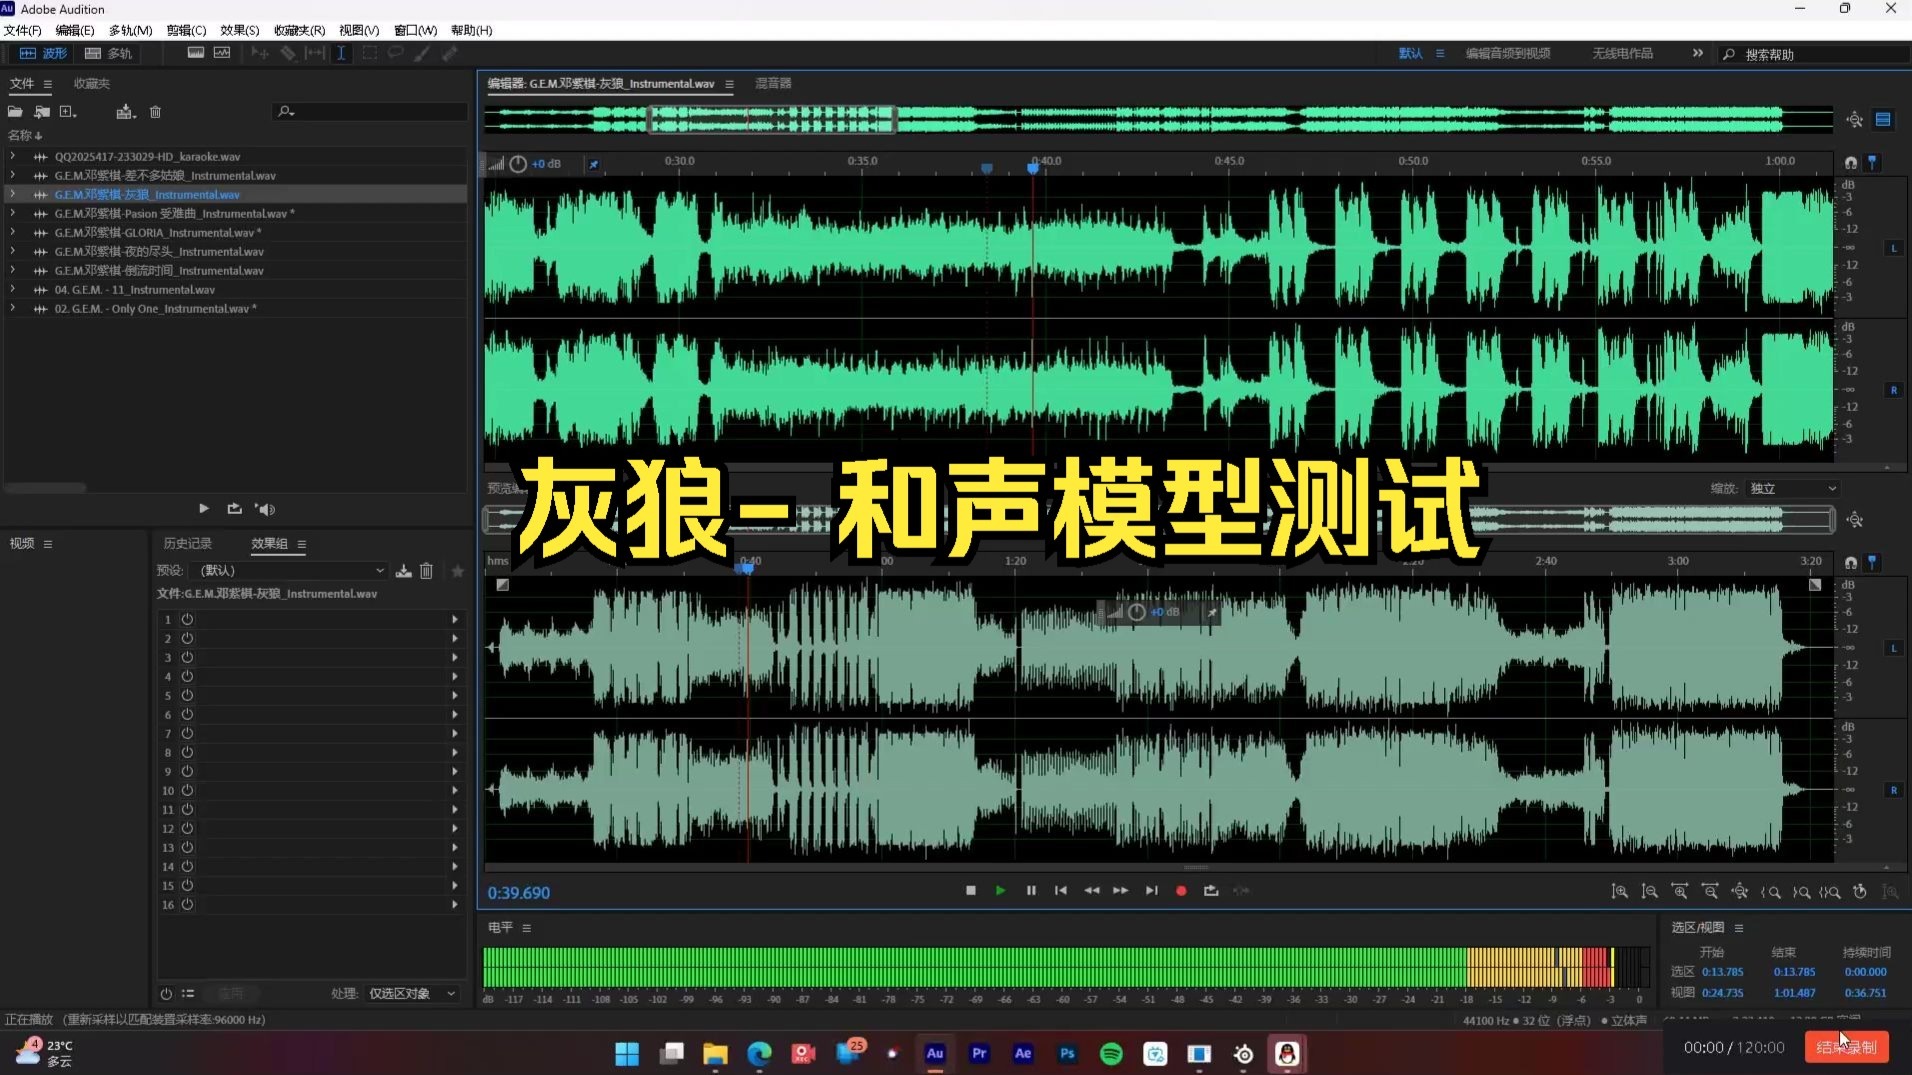Click new file icon in Files panel
The width and height of the screenshot is (1912, 1075).
tap(68, 112)
